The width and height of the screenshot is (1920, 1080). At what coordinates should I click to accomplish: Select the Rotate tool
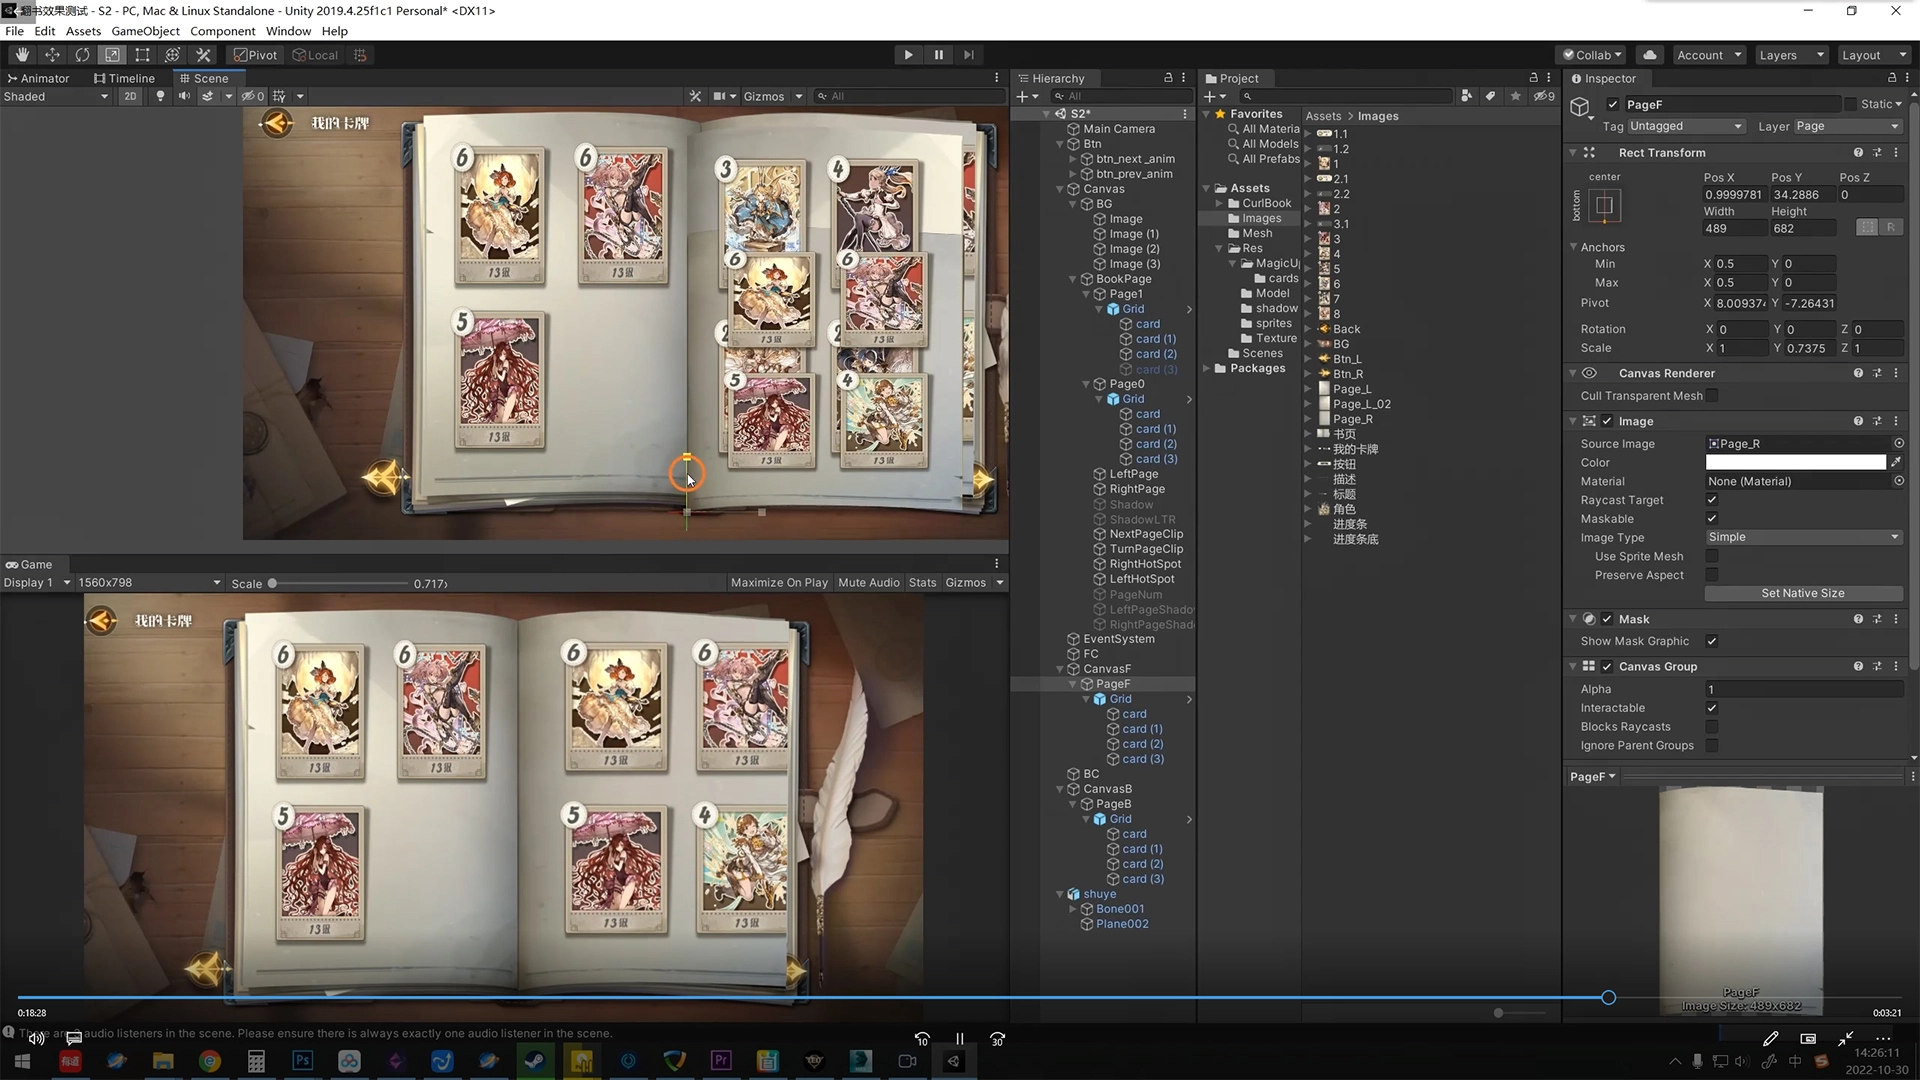82,55
